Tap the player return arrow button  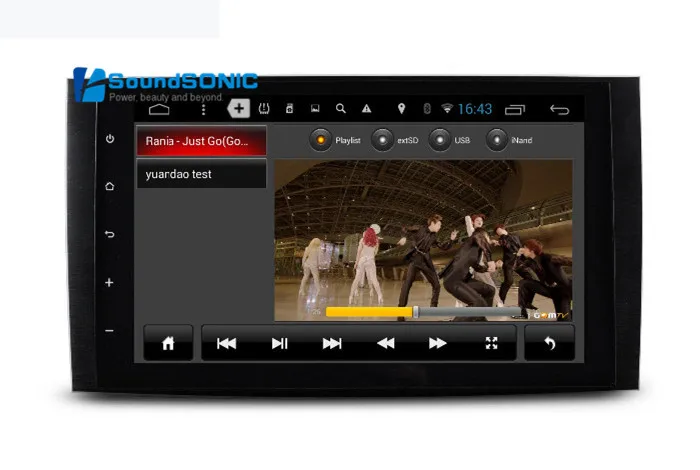[550, 343]
